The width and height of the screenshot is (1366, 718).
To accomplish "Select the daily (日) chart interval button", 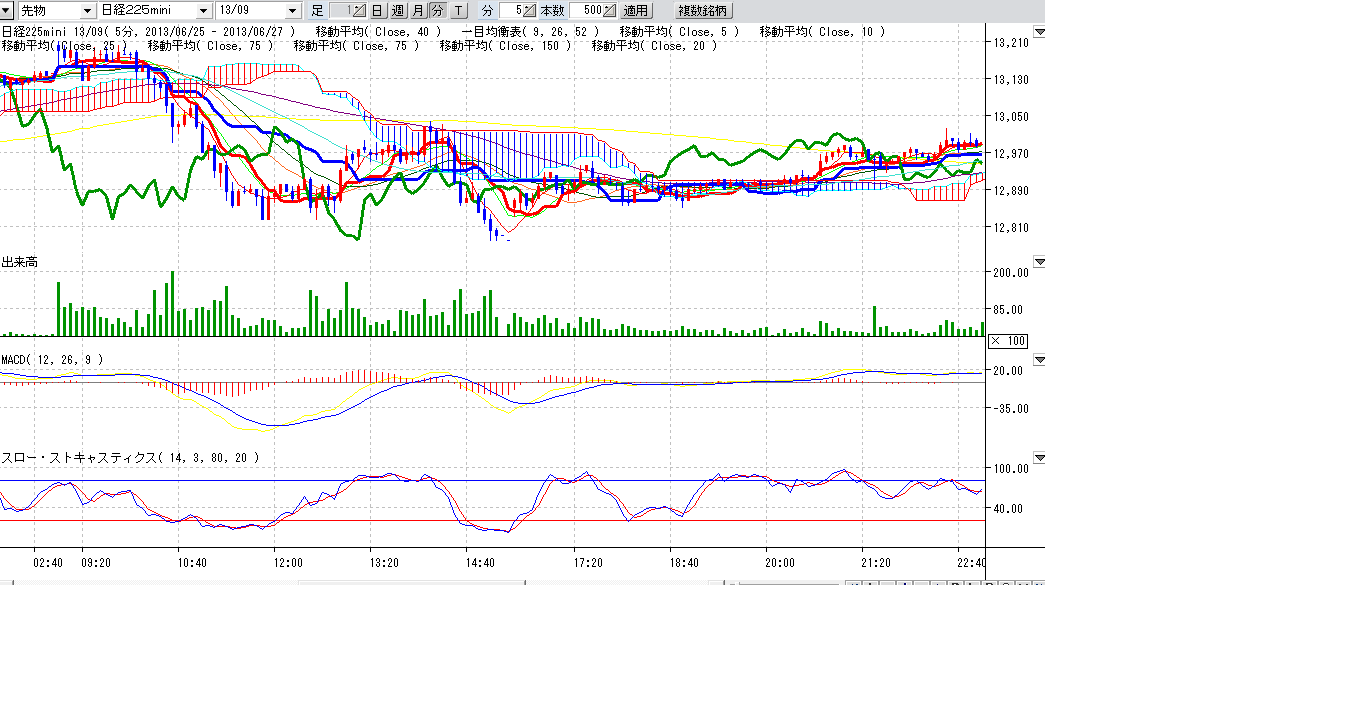I will pos(377,11).
